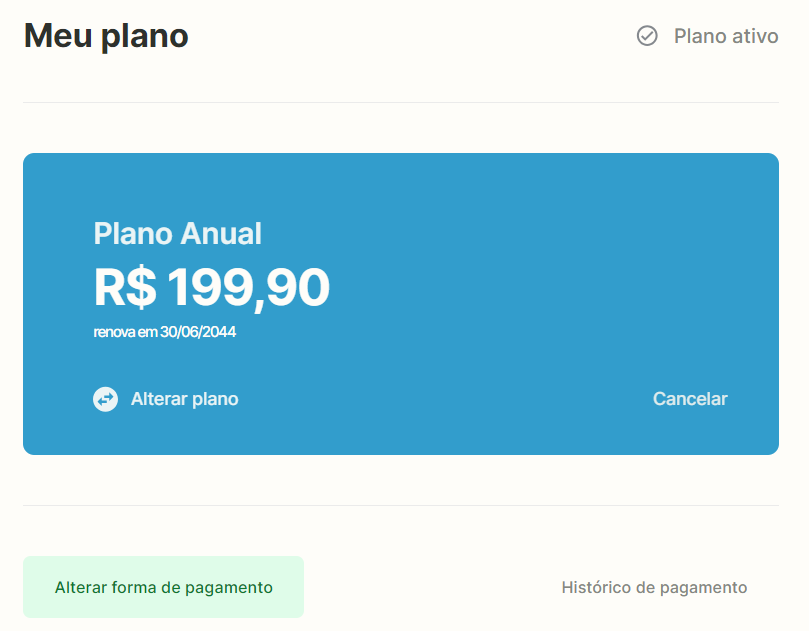This screenshot has height=631, width=809.
Task: Click the word ativo in the status text
Action: pos(755,36)
